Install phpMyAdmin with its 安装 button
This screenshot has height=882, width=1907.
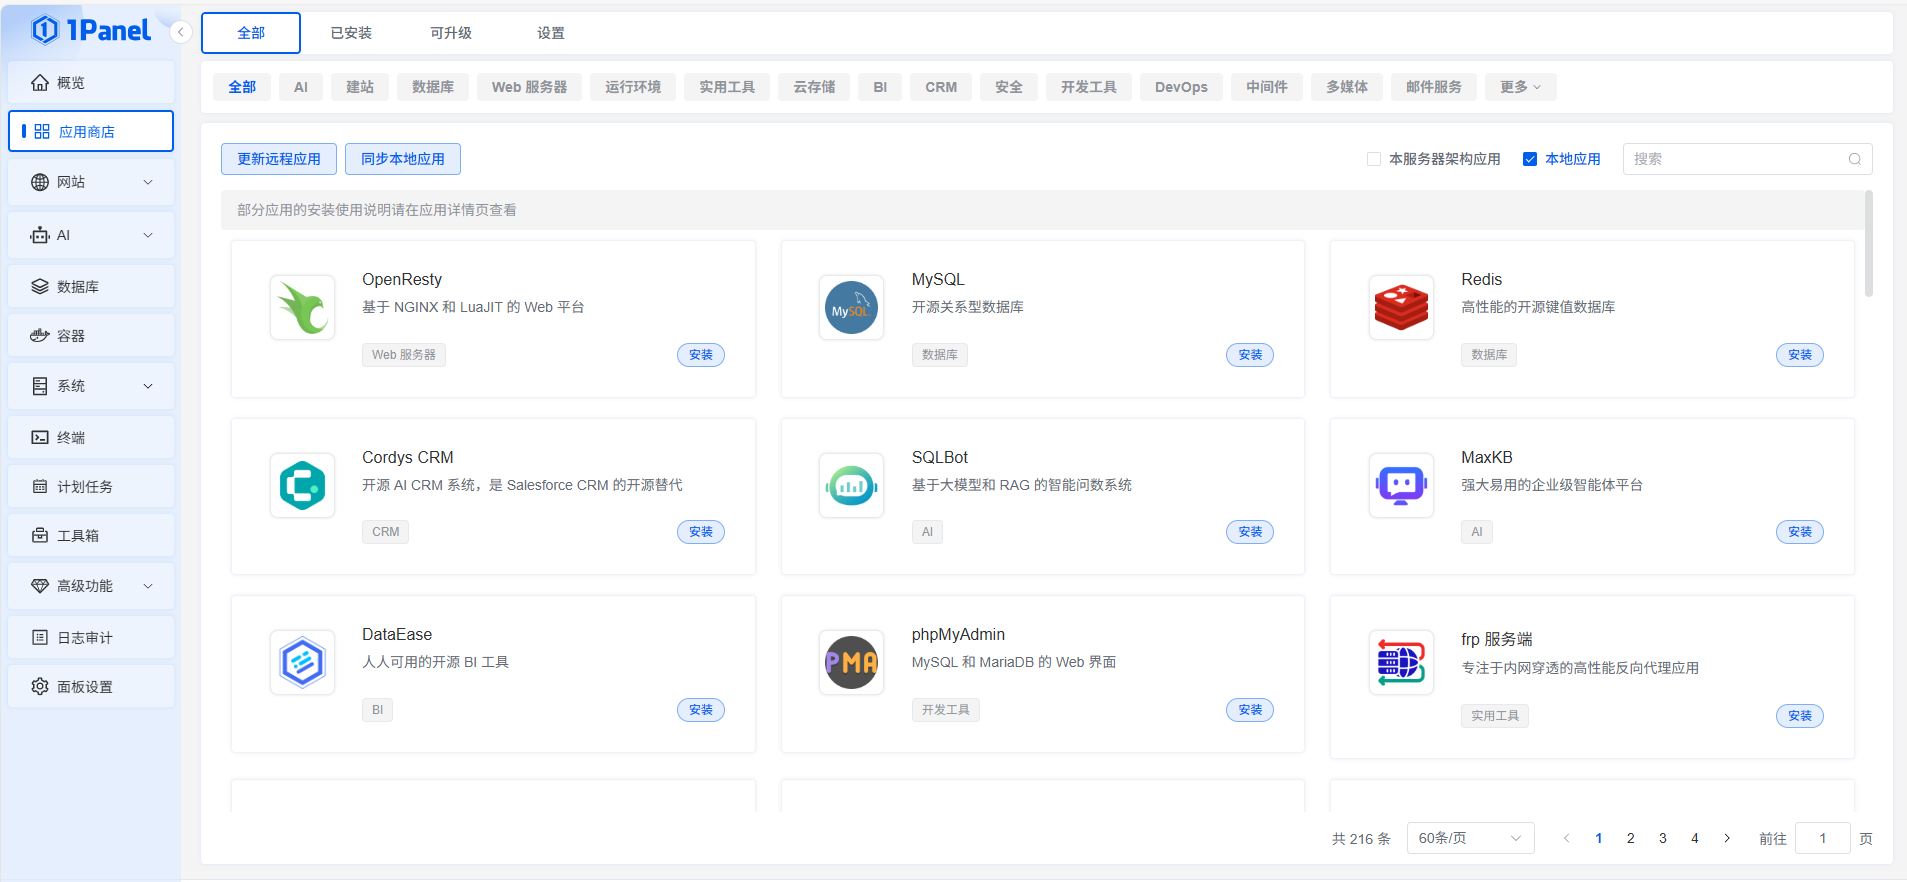(x=1250, y=710)
